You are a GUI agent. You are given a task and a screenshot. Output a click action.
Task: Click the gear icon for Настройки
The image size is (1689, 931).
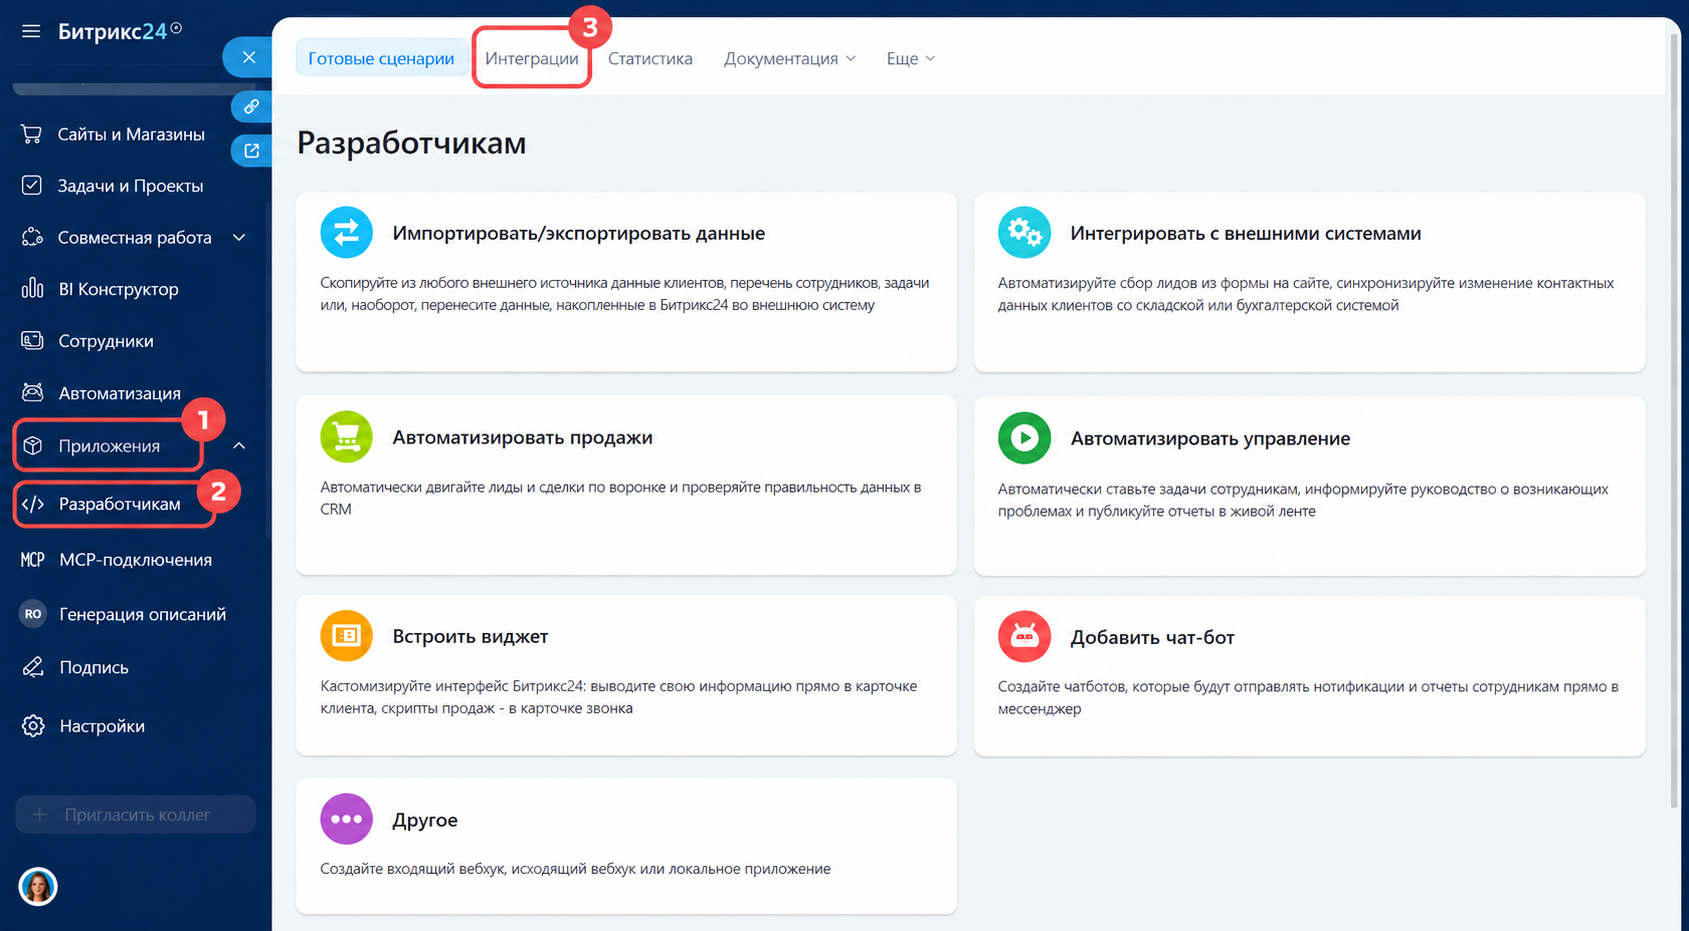33,726
